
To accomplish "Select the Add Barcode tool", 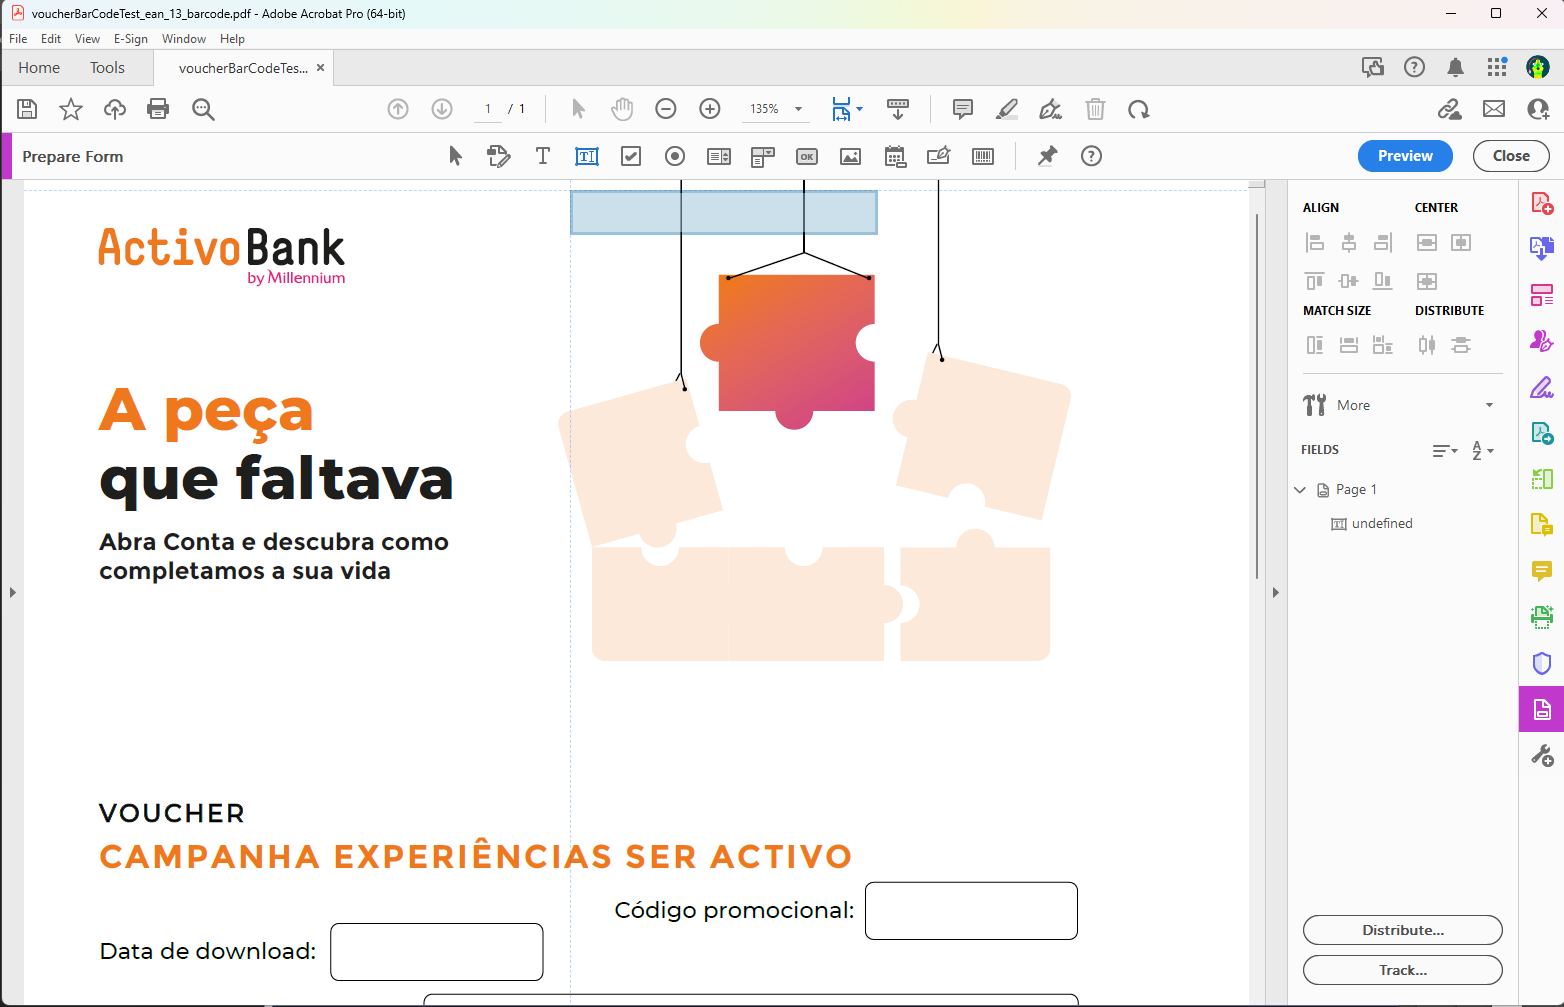I will [x=983, y=156].
